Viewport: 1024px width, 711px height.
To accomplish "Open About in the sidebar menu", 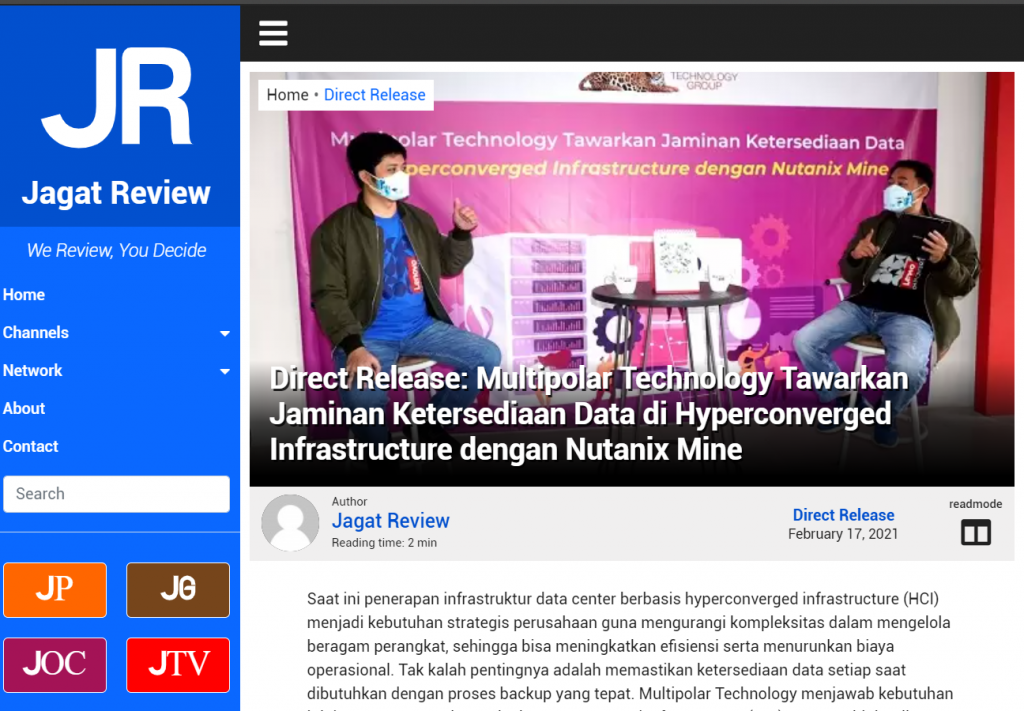I will tap(24, 408).
